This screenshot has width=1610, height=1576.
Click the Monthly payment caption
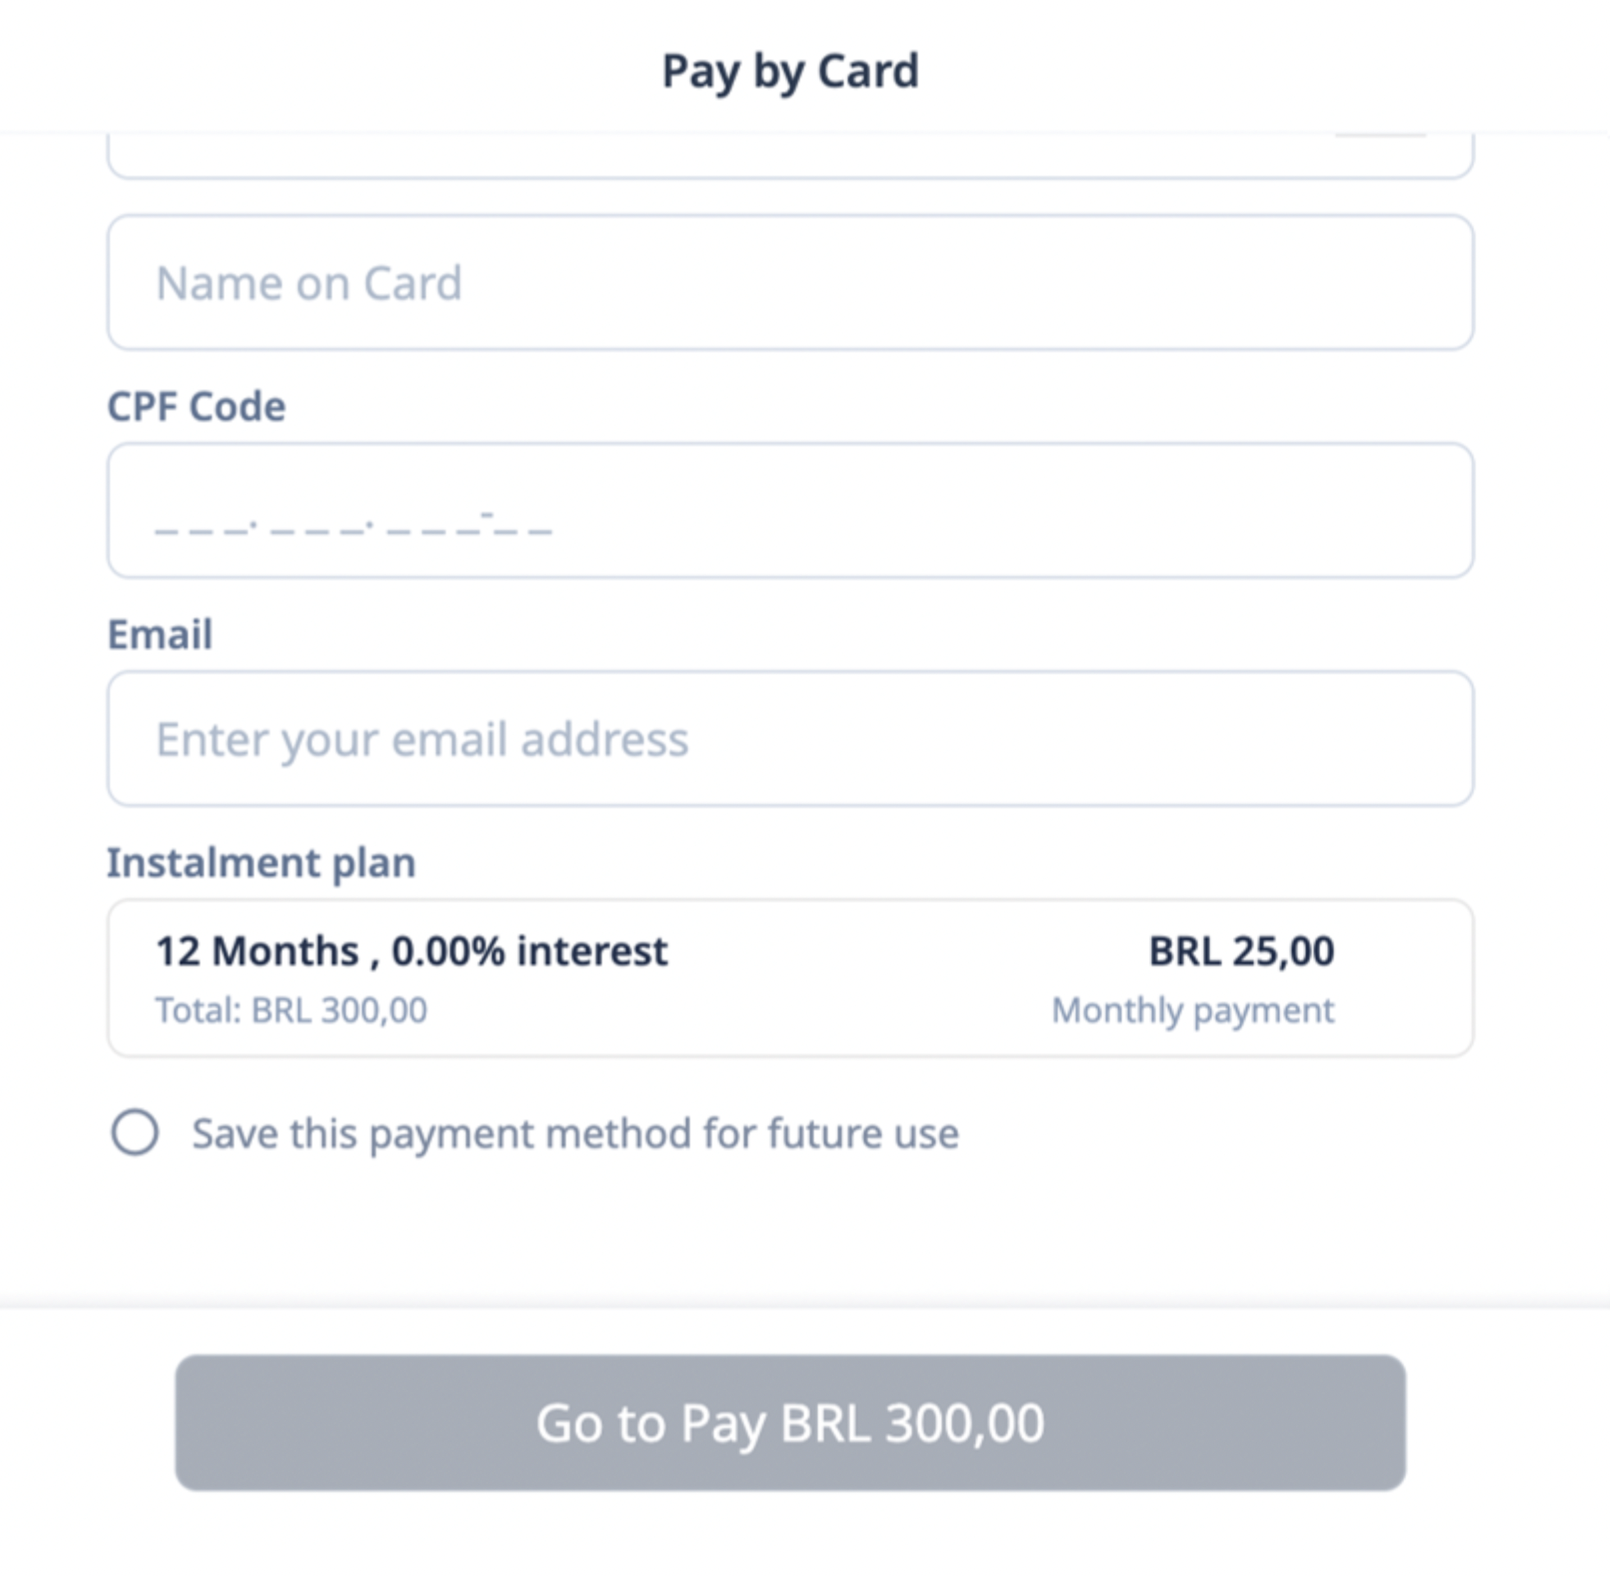coord(1192,1010)
